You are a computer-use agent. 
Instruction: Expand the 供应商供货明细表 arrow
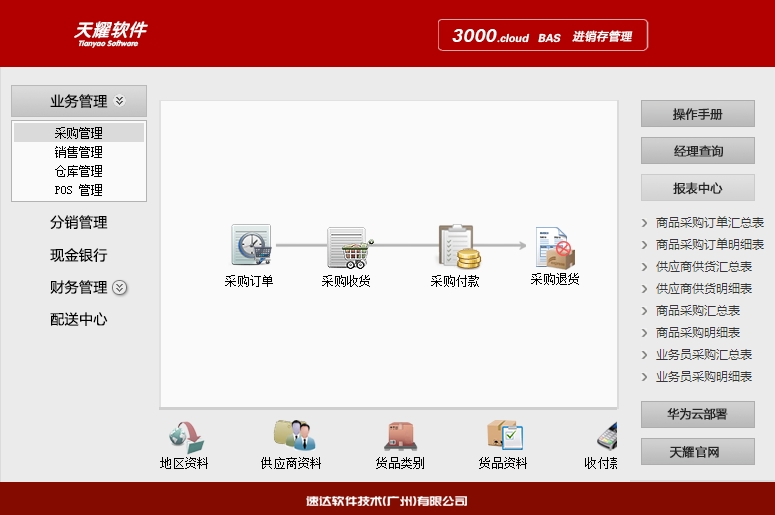click(x=644, y=289)
